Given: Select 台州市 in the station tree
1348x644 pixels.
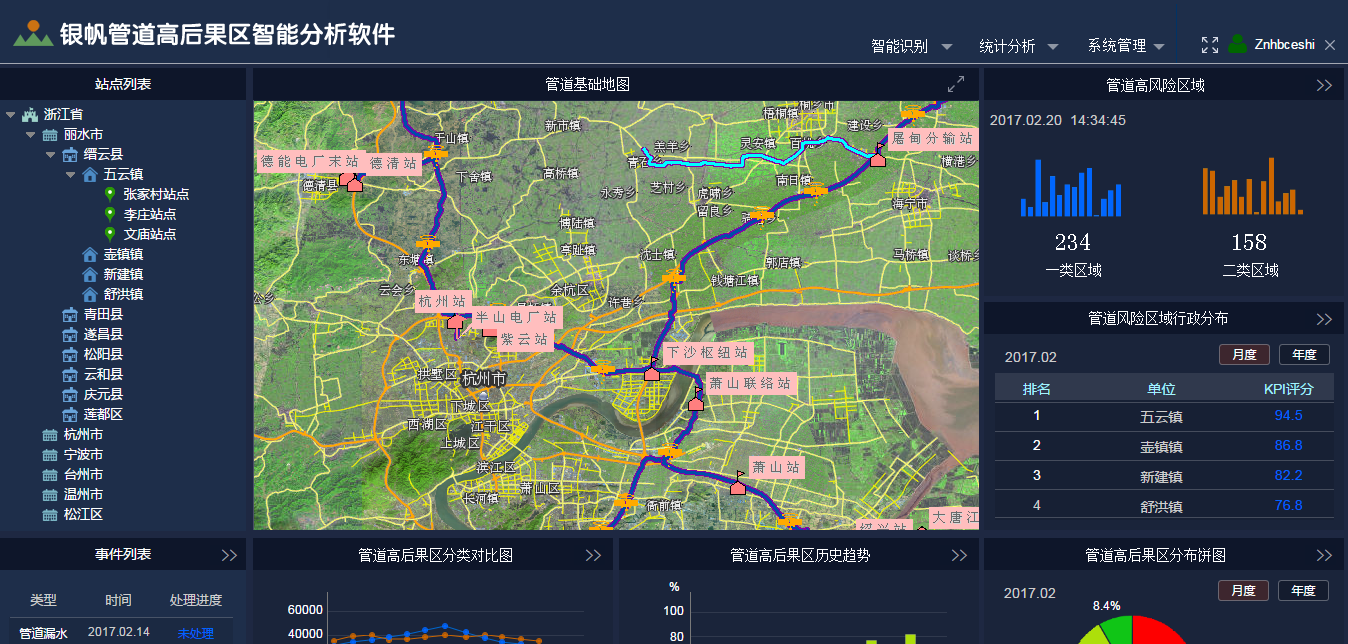Looking at the screenshot, I should (x=83, y=474).
